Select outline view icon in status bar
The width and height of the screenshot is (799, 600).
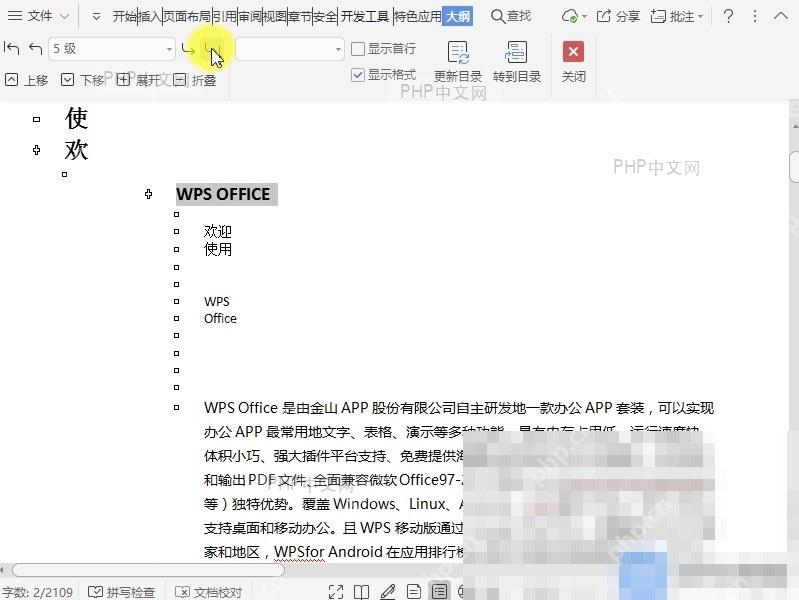(x=439, y=591)
